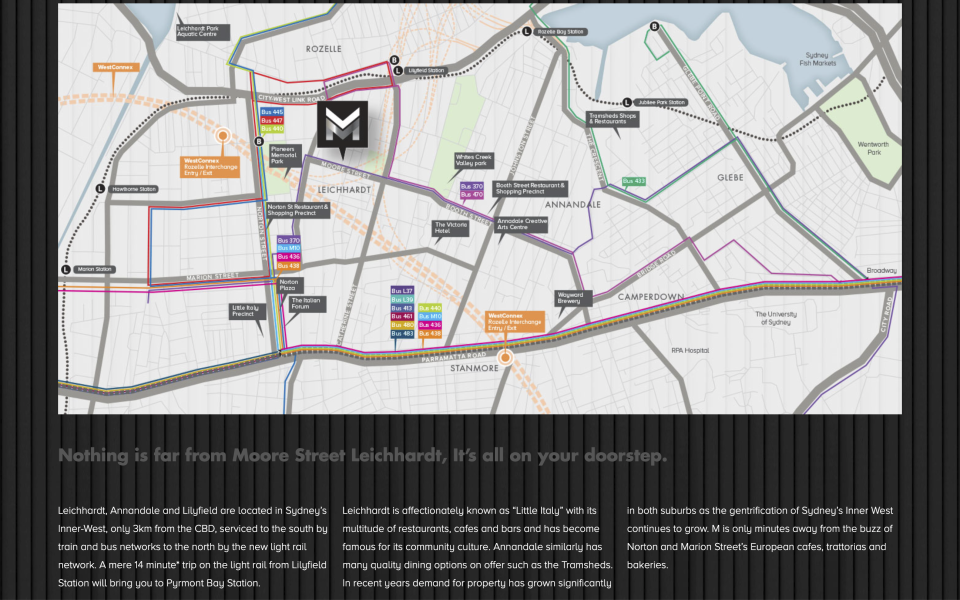Click the Whites Creek Valley park label
The image size is (960, 600).
[x=473, y=160]
